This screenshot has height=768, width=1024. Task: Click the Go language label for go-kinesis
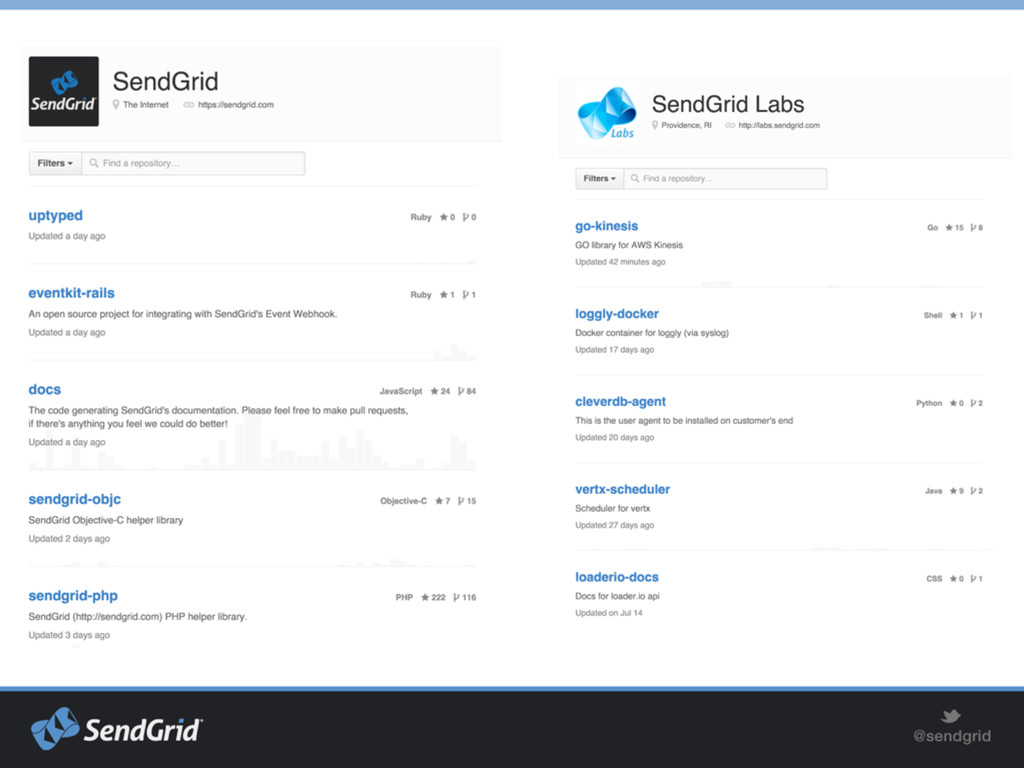click(933, 227)
